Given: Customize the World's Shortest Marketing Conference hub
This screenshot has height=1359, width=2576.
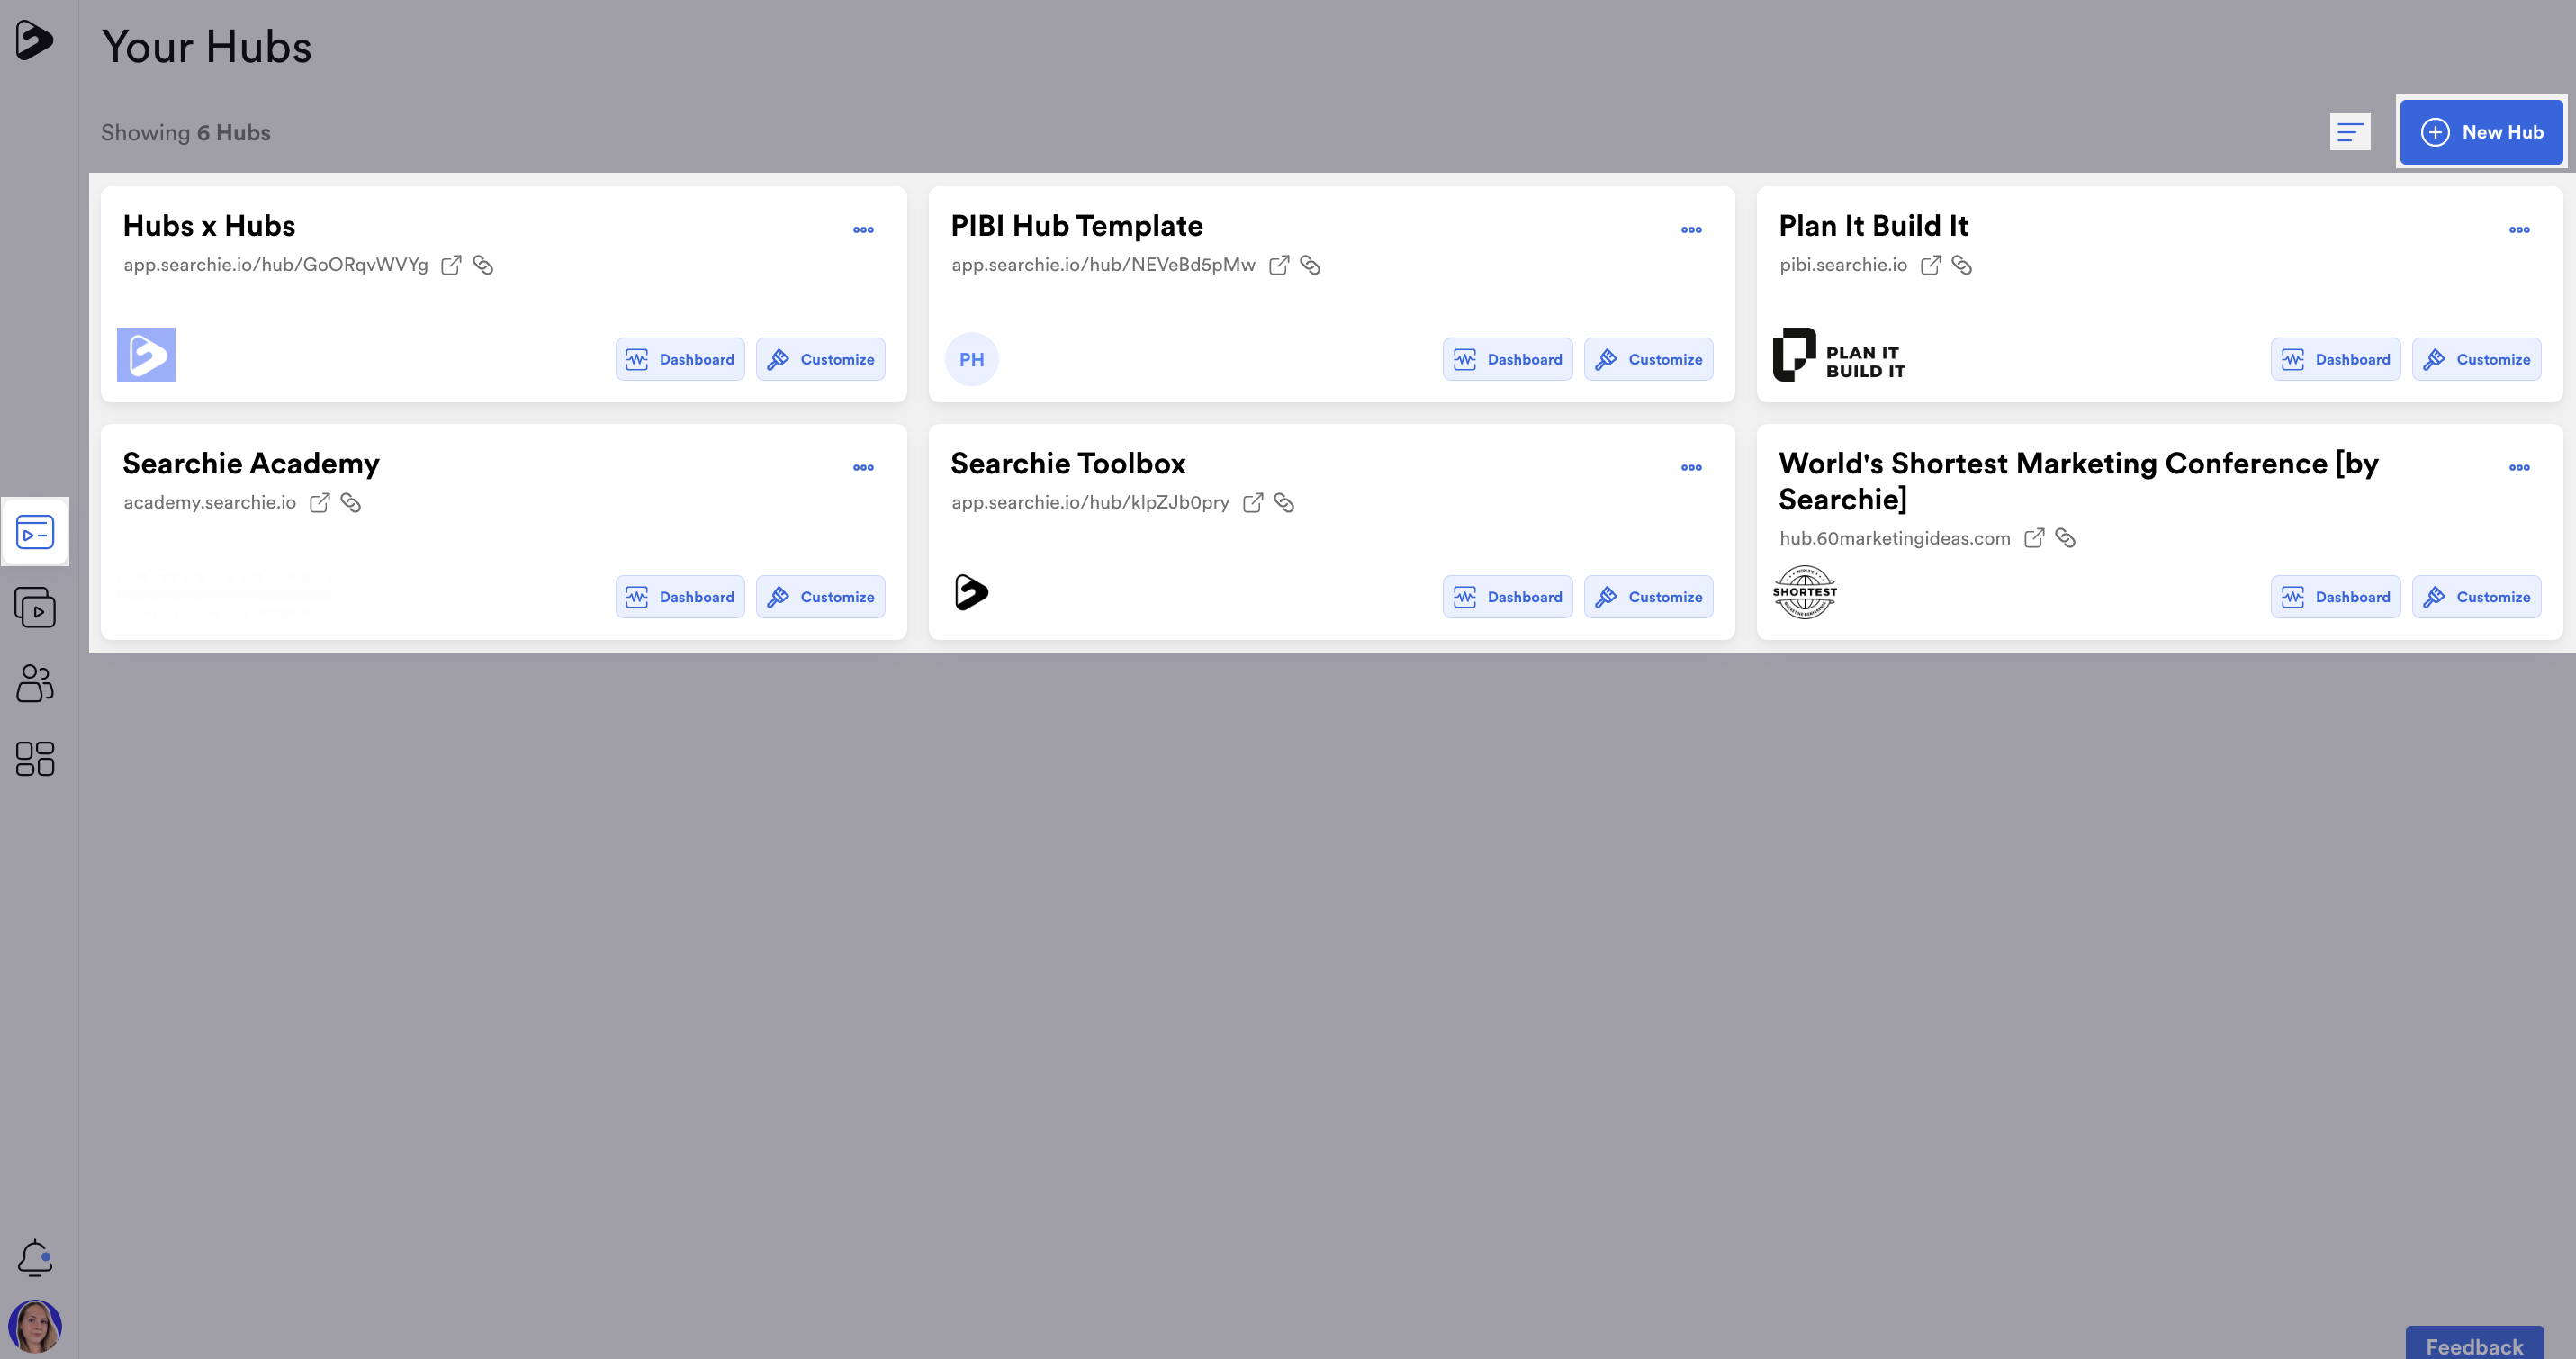Looking at the screenshot, I should coord(2477,597).
